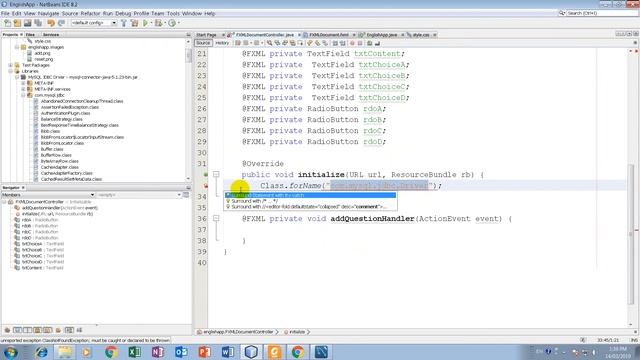Select AuthenticationPlugin.class in Projects tree

click(x=65, y=113)
